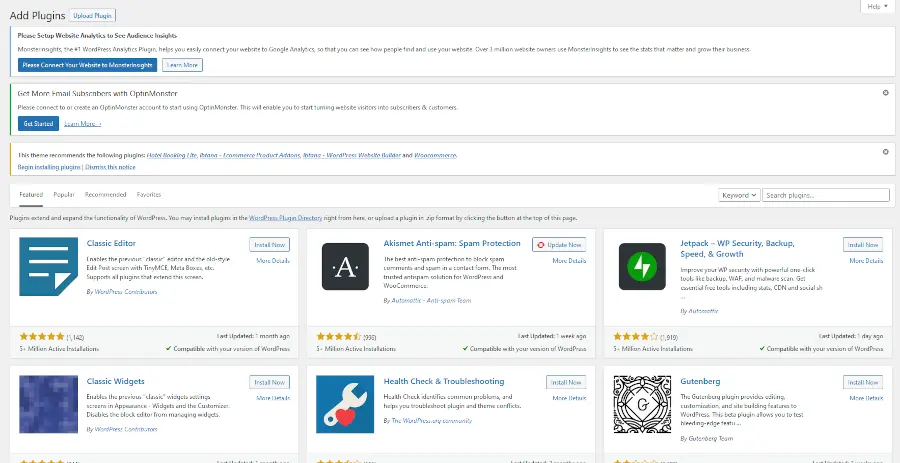This screenshot has height=463, width=900.
Task: Click Begin installing plugins link
Action: coord(49,167)
